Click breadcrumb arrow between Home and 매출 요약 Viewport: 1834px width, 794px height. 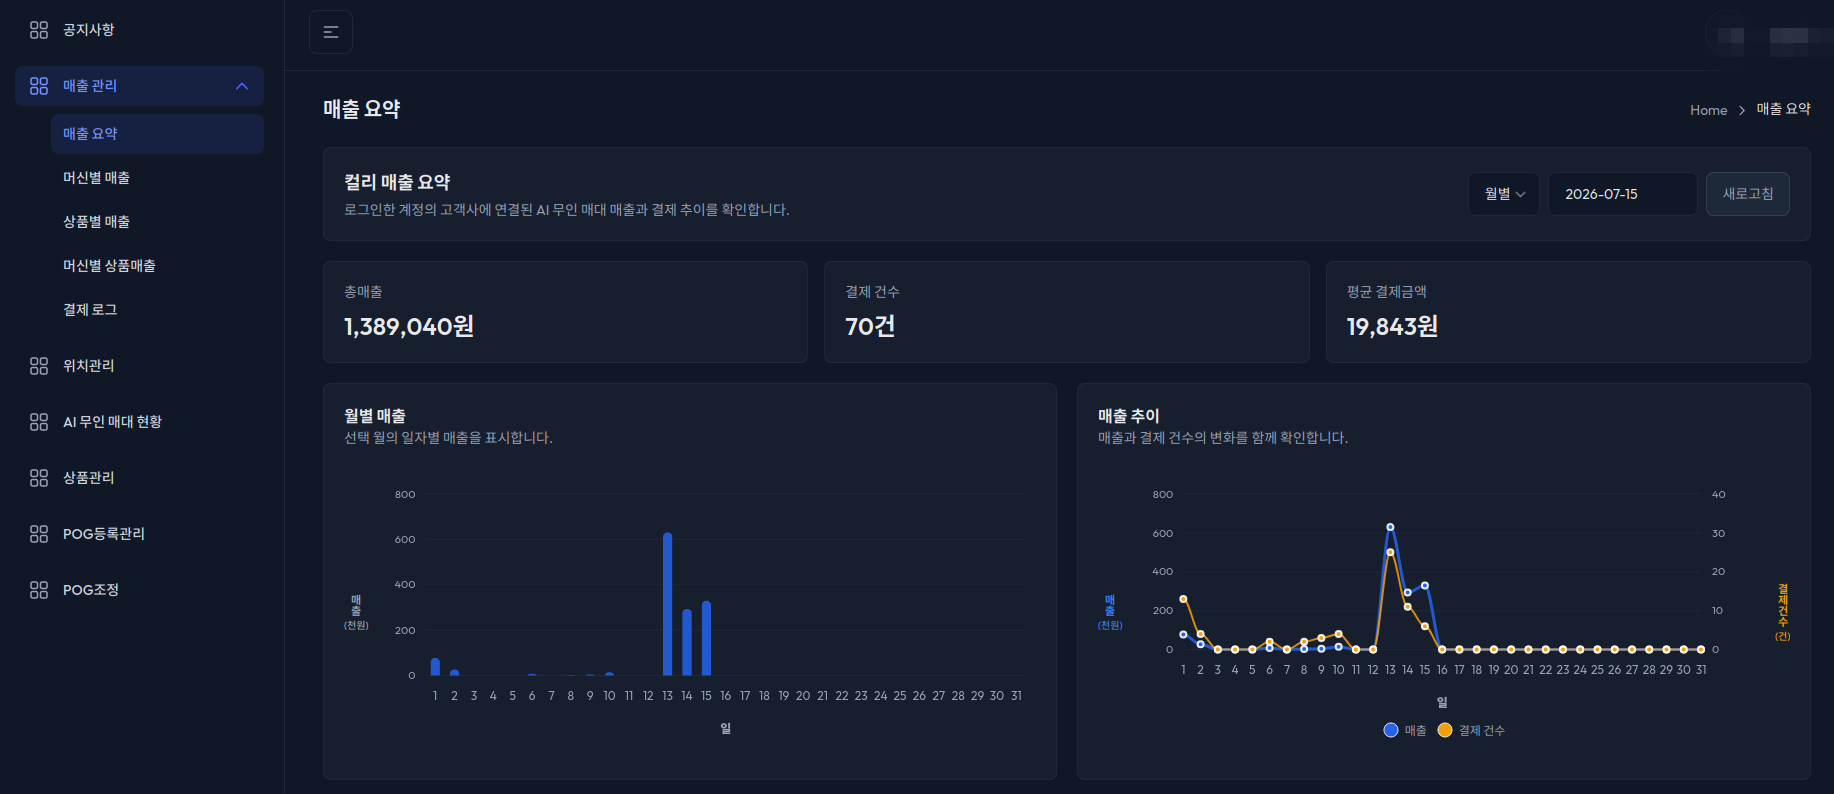click(x=1742, y=110)
